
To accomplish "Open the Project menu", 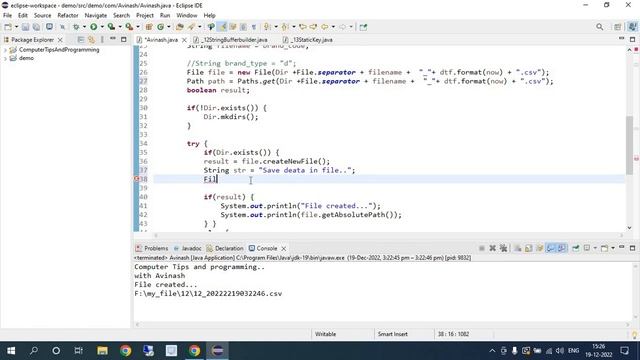I will 145,16.
